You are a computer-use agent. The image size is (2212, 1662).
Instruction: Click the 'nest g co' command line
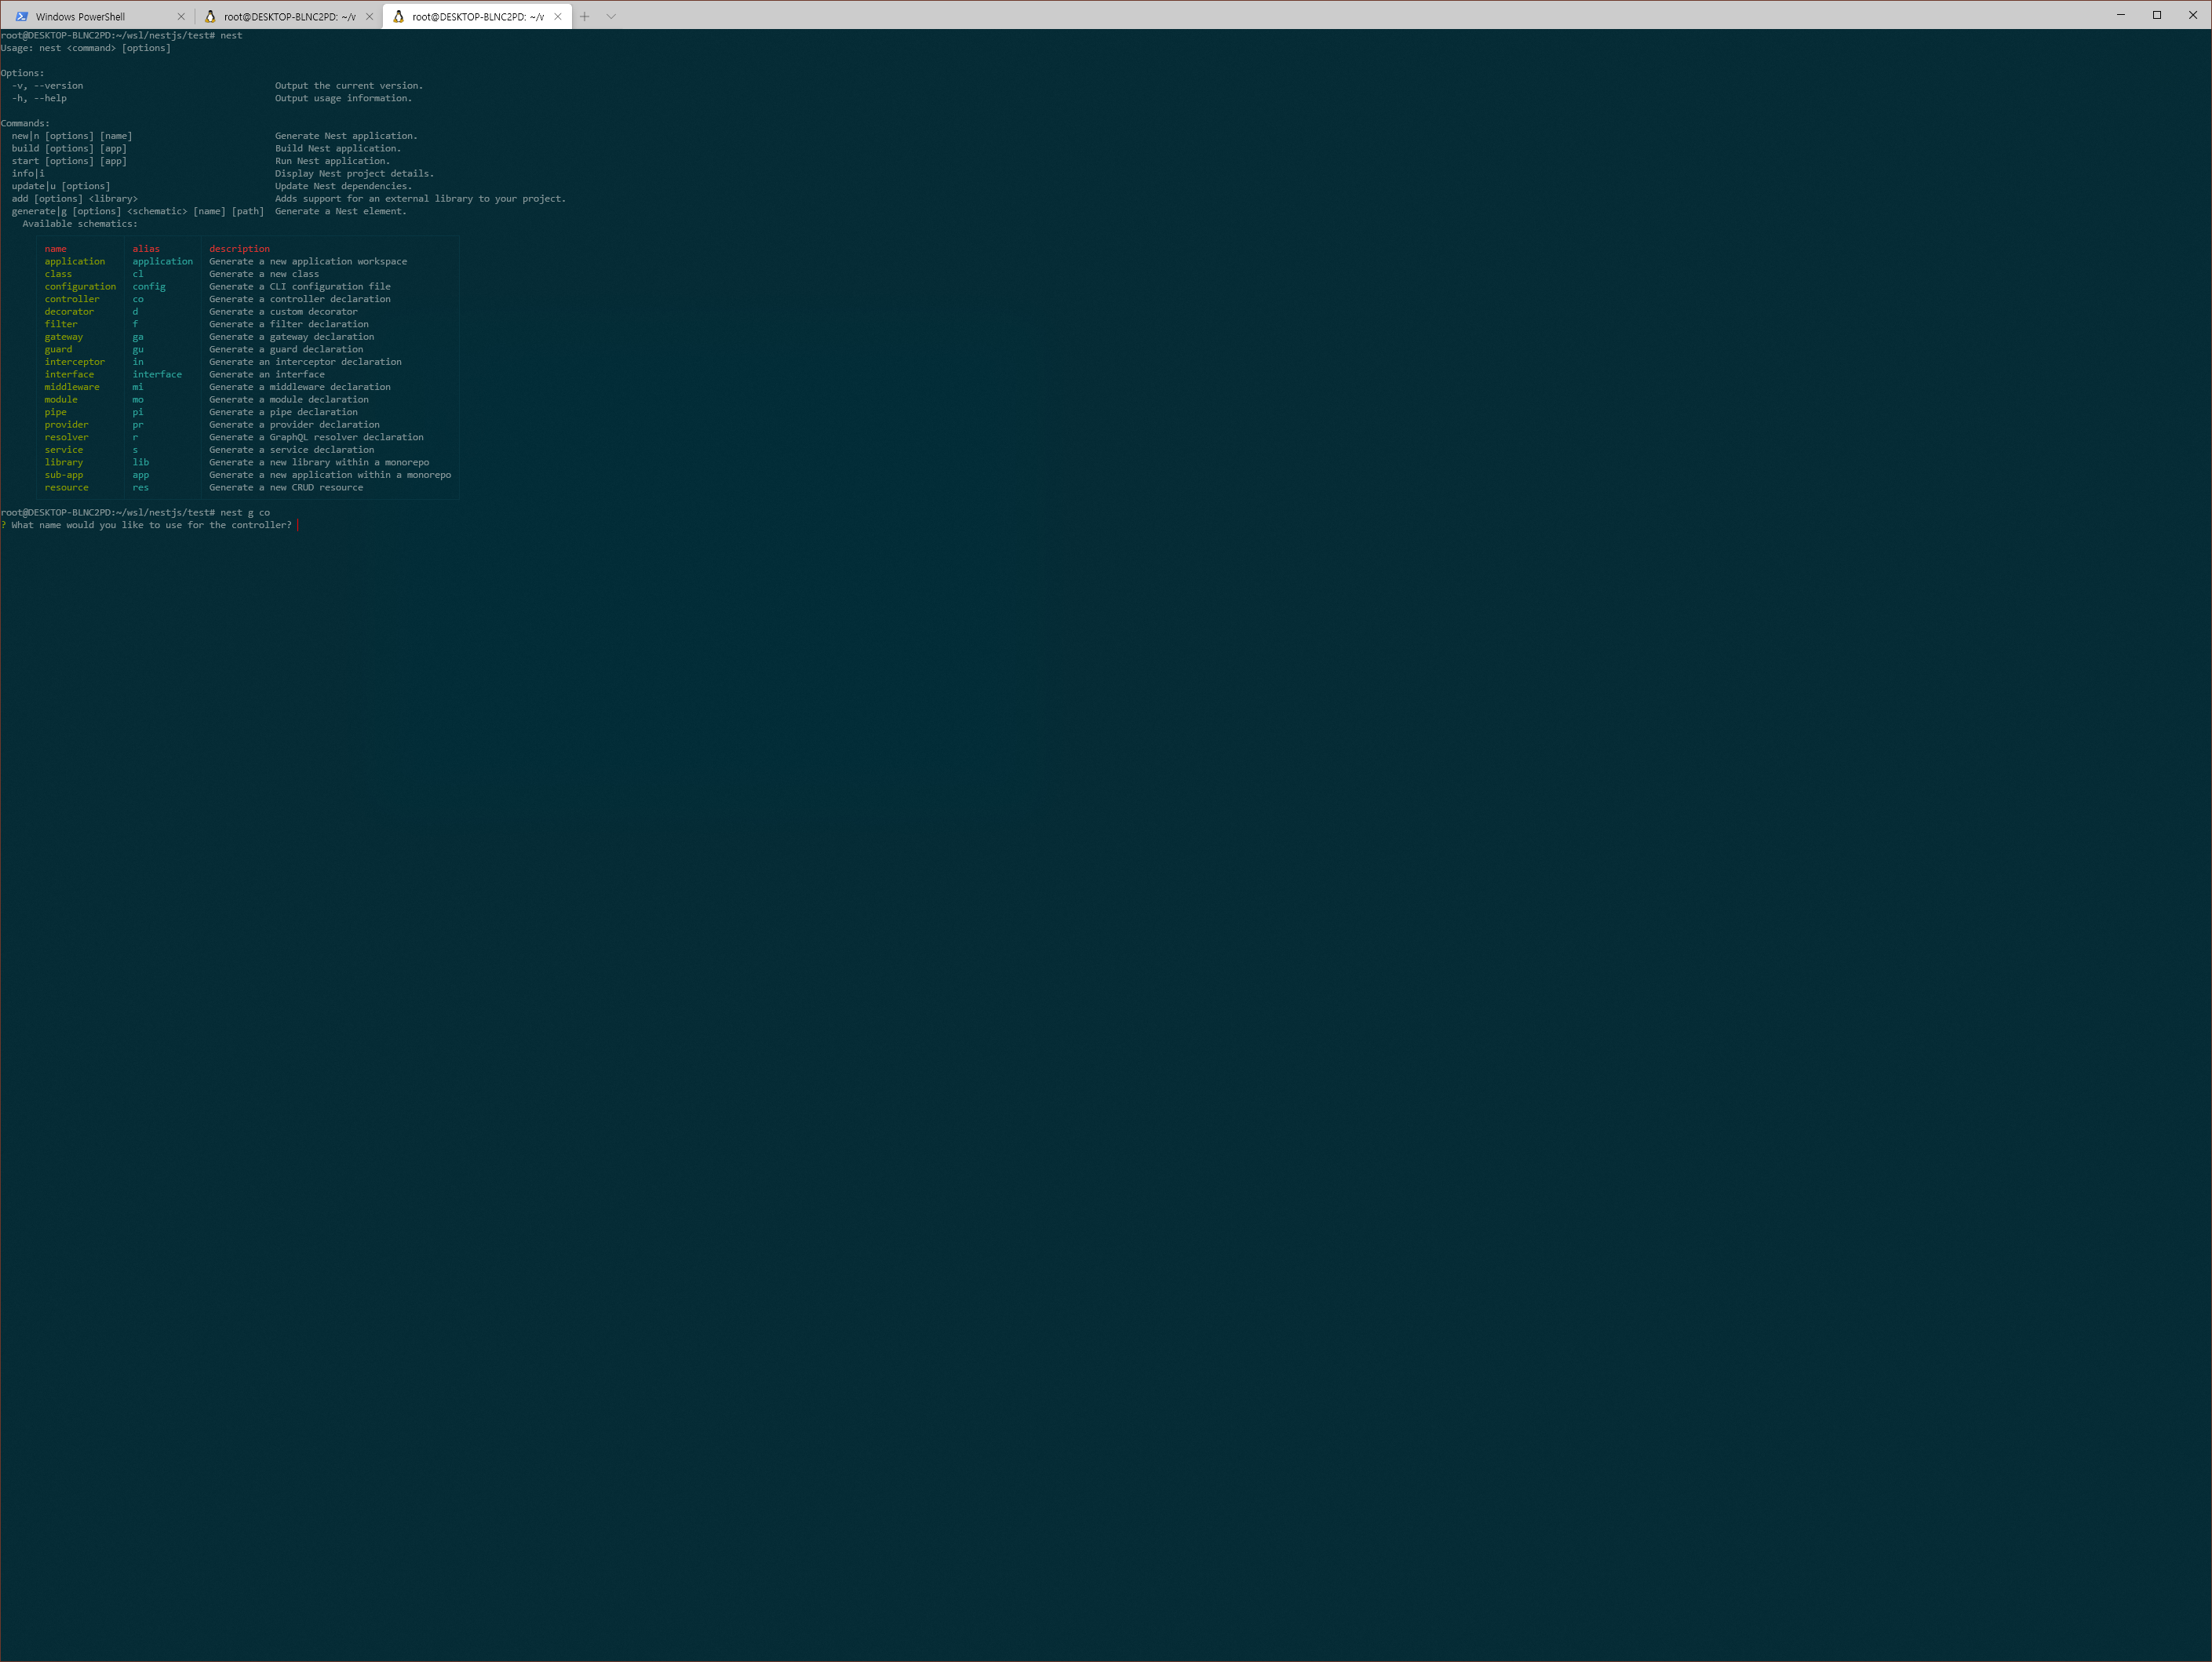pyautogui.click(x=244, y=513)
